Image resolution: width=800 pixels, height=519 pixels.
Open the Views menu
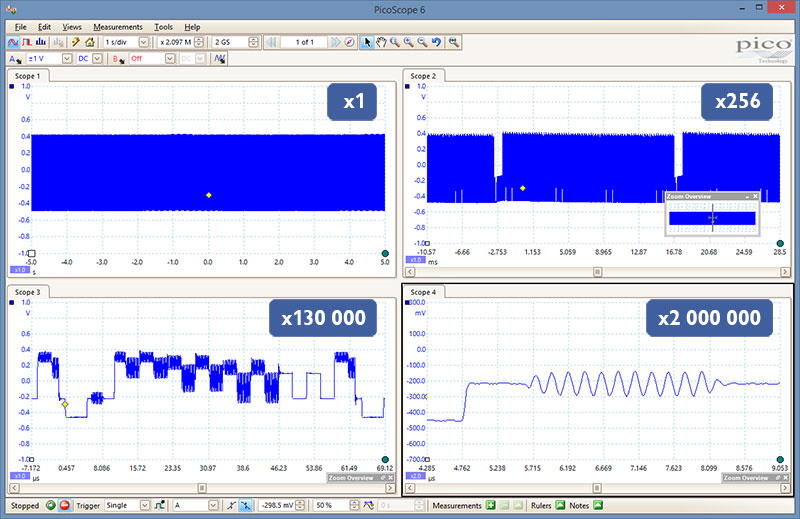72,26
